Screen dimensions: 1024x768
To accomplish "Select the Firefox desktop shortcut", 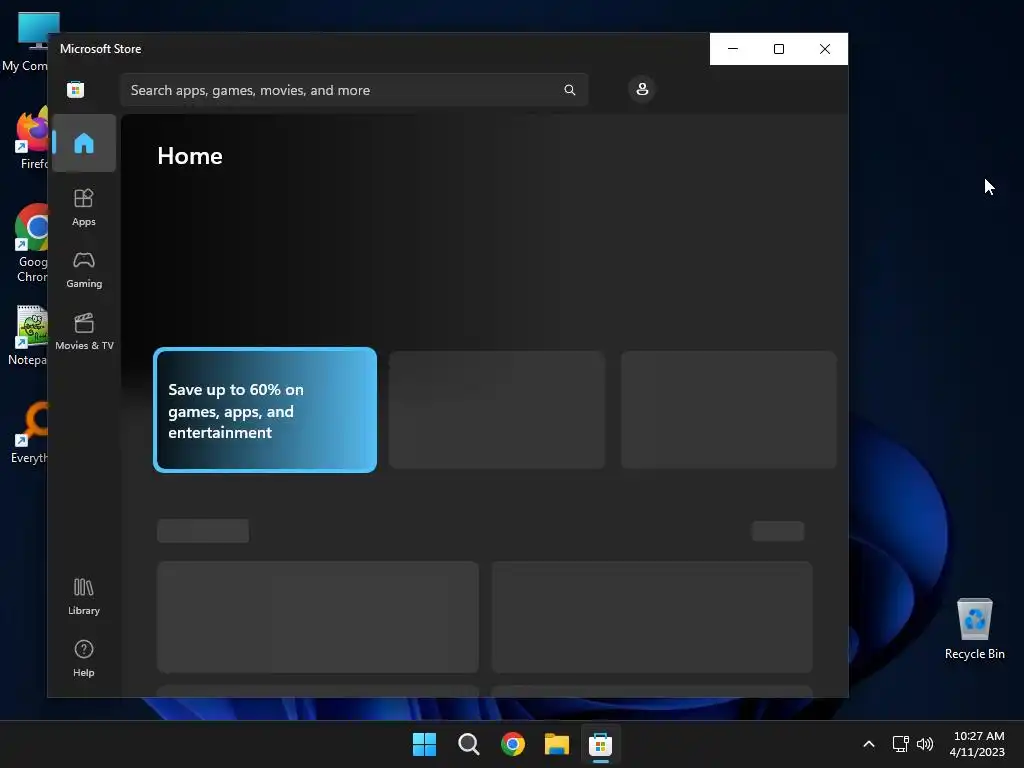I will (31, 139).
